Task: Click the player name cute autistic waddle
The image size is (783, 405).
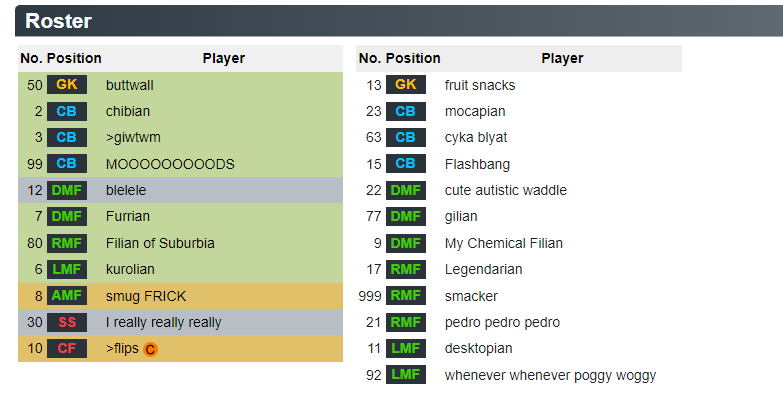Action: [506, 190]
